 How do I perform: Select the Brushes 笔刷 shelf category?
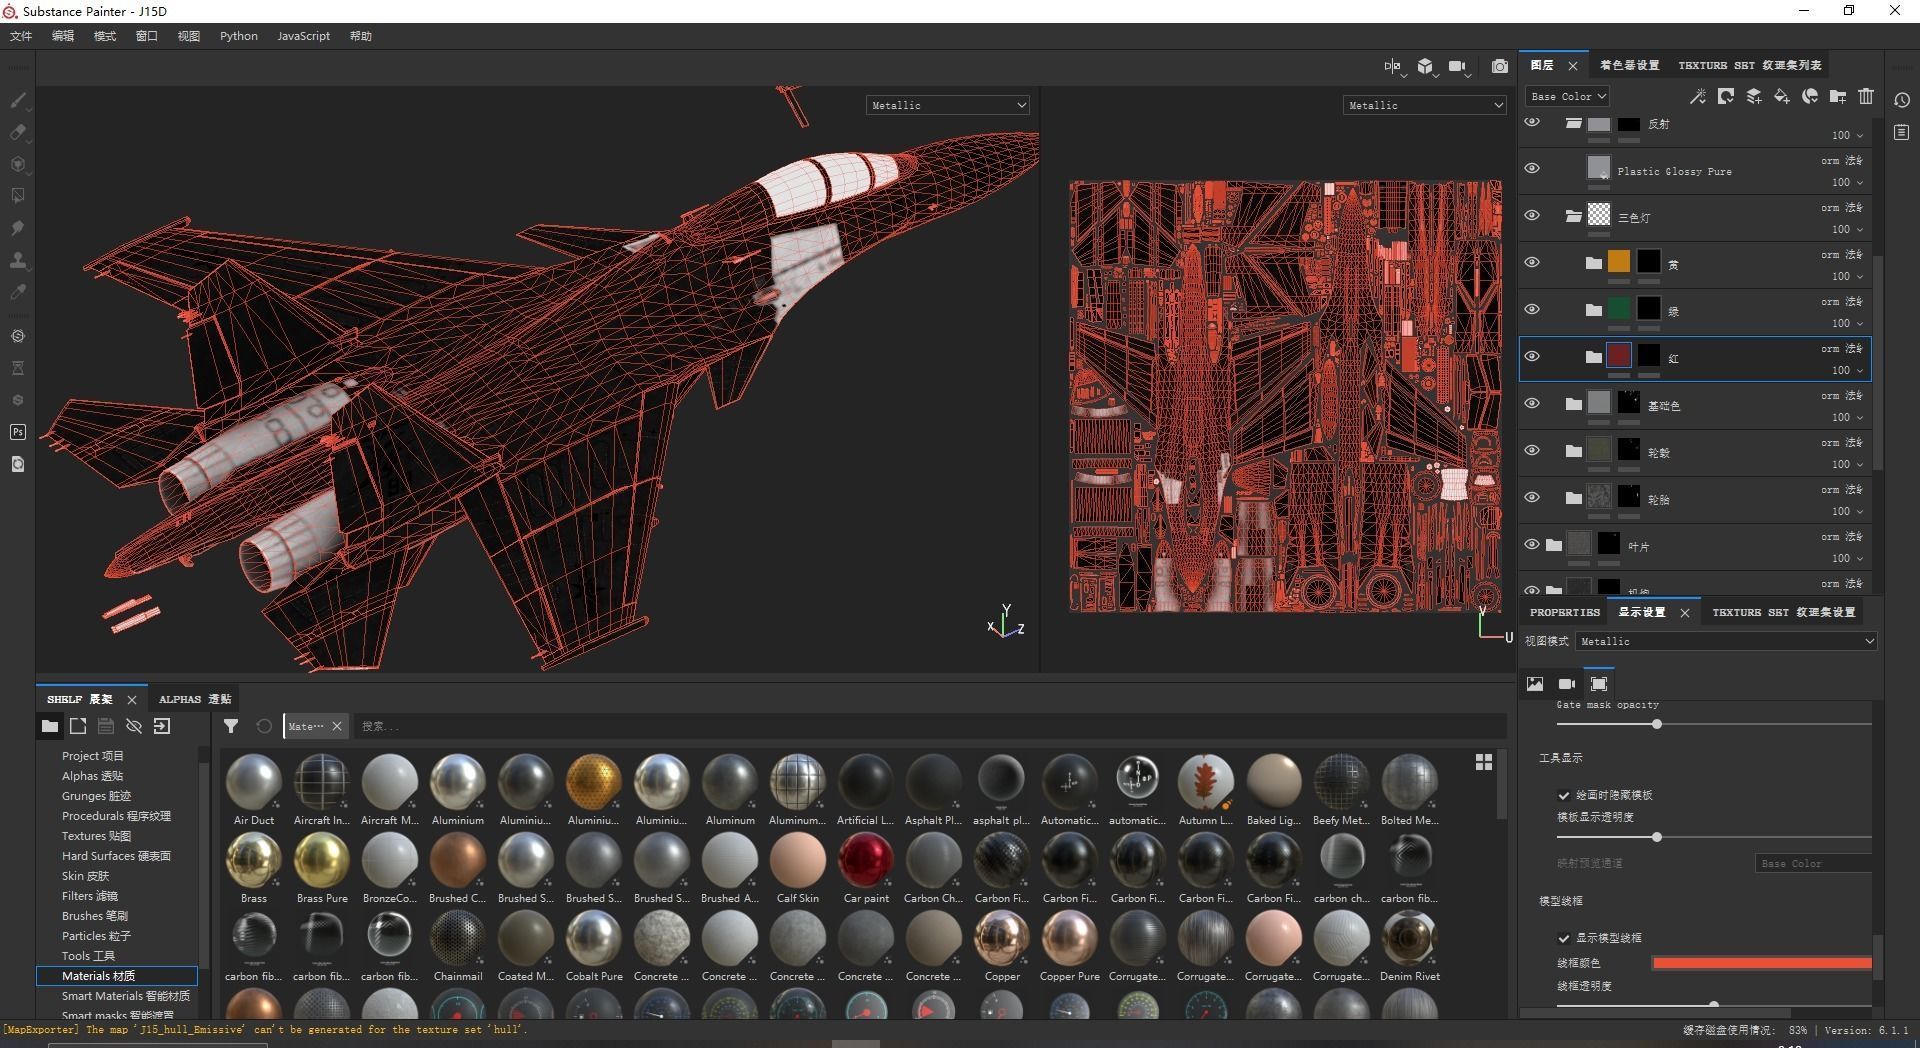pos(95,916)
